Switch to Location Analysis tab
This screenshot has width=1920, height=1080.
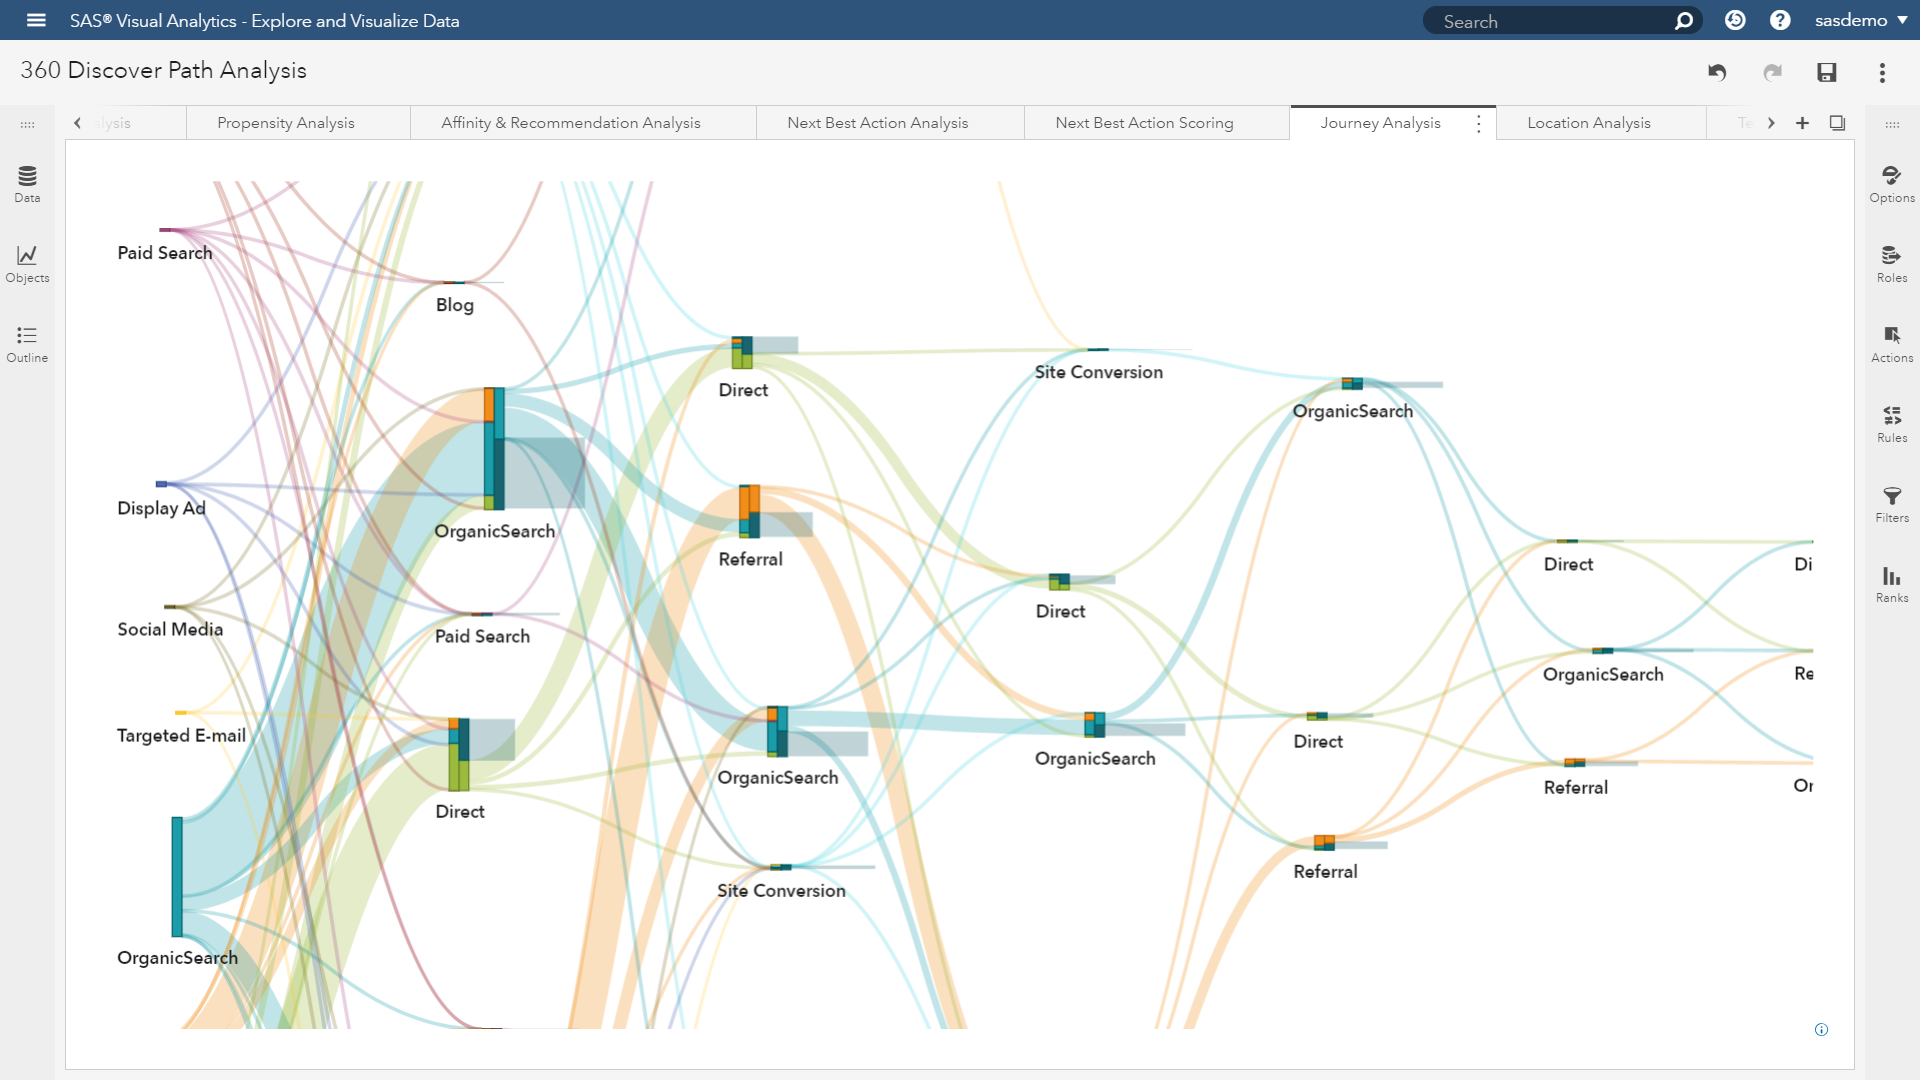pos(1588,123)
